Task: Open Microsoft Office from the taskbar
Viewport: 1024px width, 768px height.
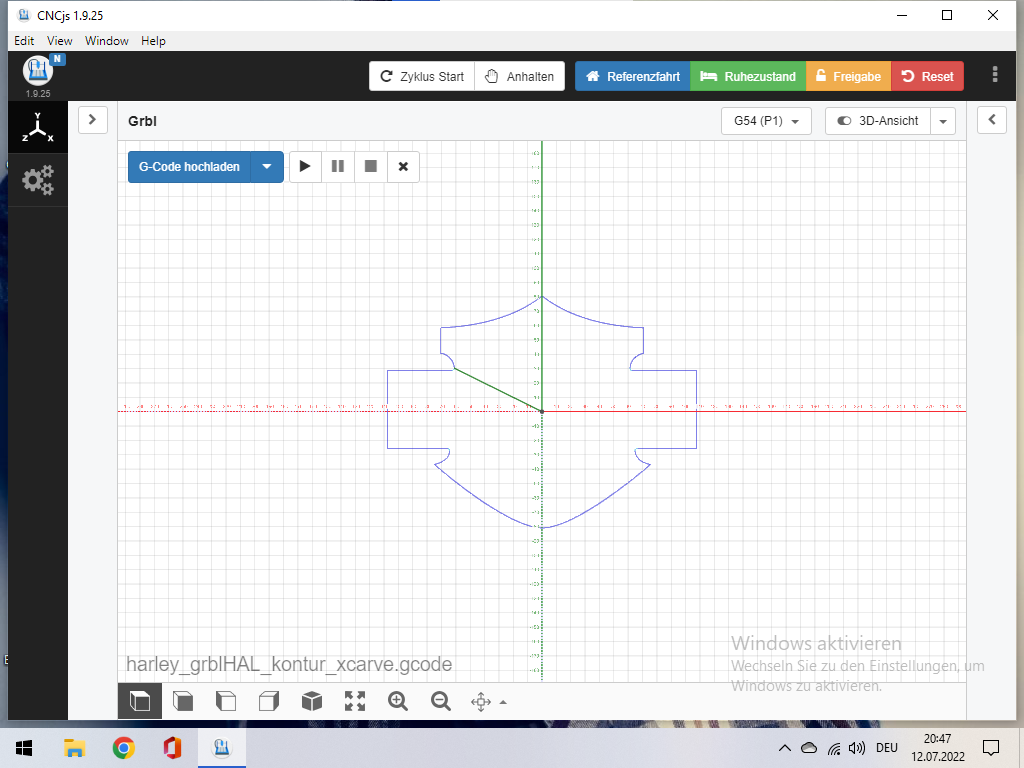Action: coord(172,748)
